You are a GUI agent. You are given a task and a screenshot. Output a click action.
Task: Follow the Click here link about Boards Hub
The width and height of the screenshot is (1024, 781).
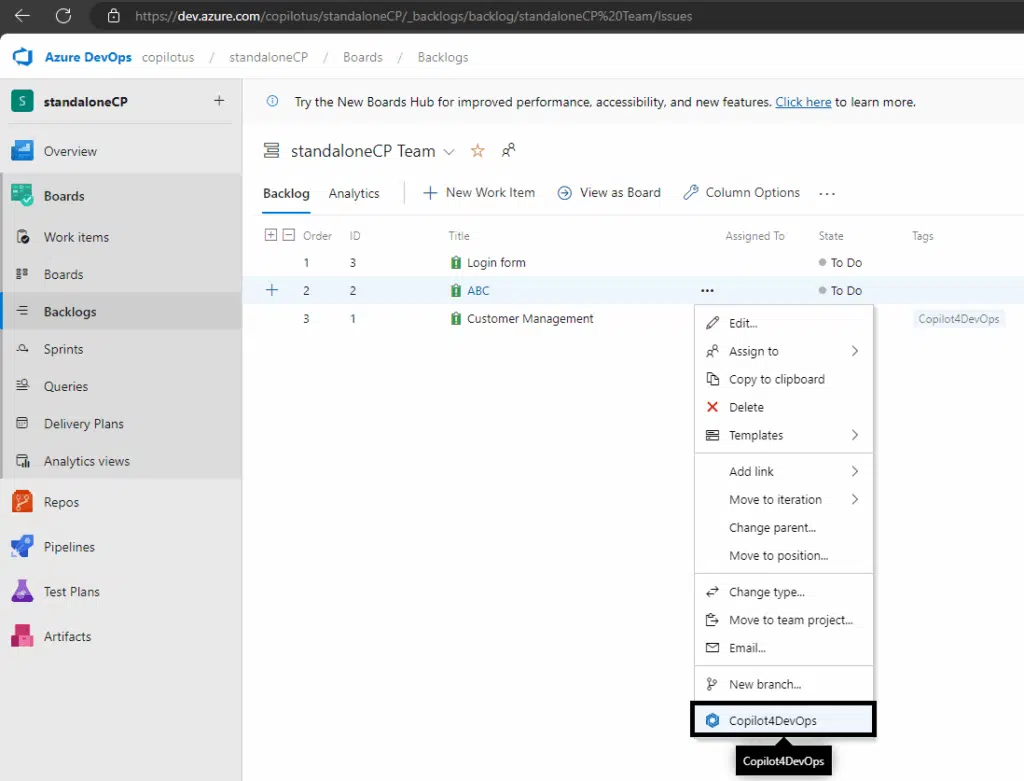pyautogui.click(x=803, y=101)
